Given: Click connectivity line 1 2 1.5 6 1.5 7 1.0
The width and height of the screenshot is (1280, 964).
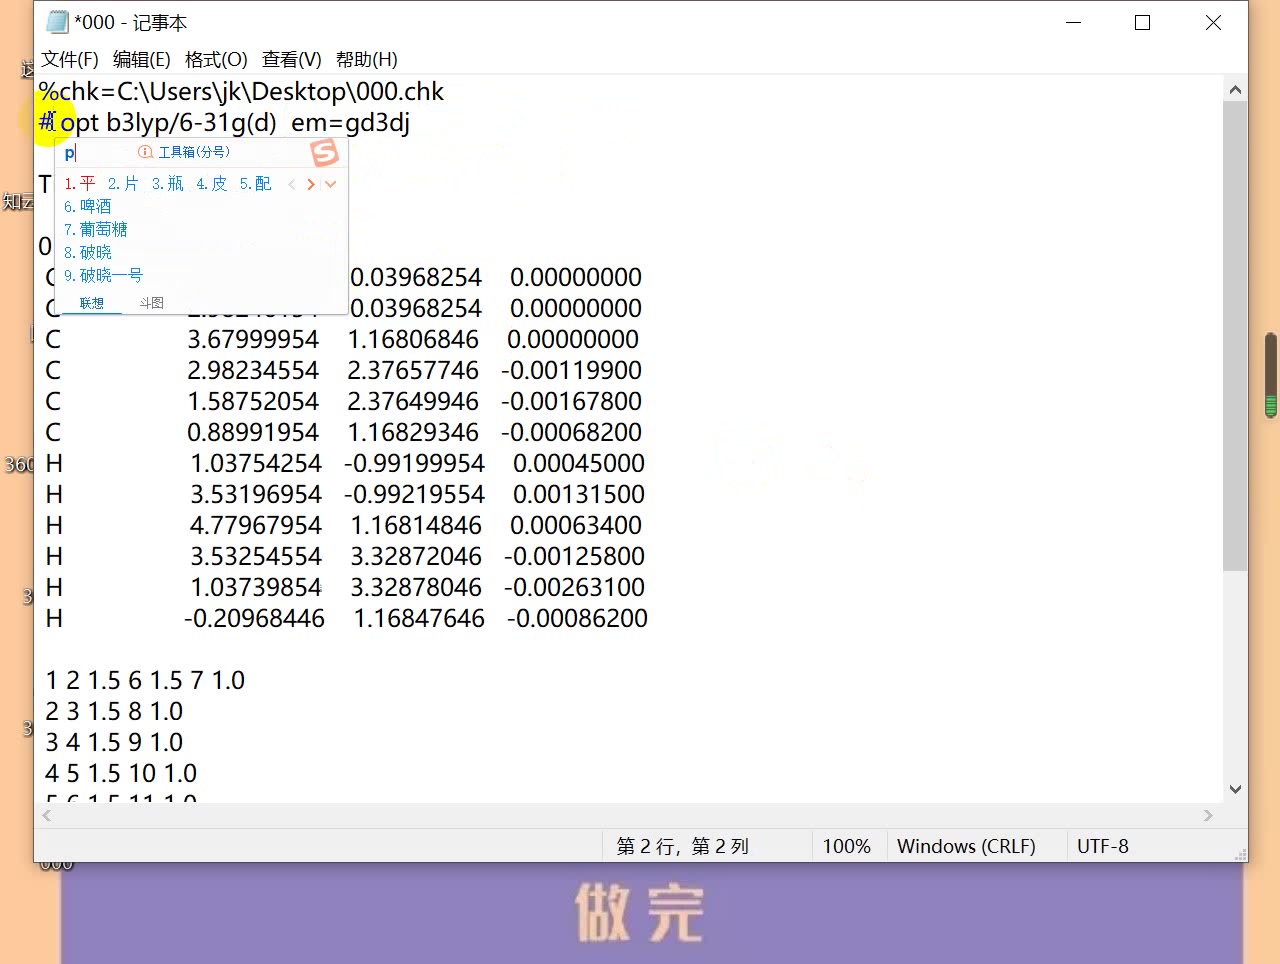Looking at the screenshot, I should 145,681.
